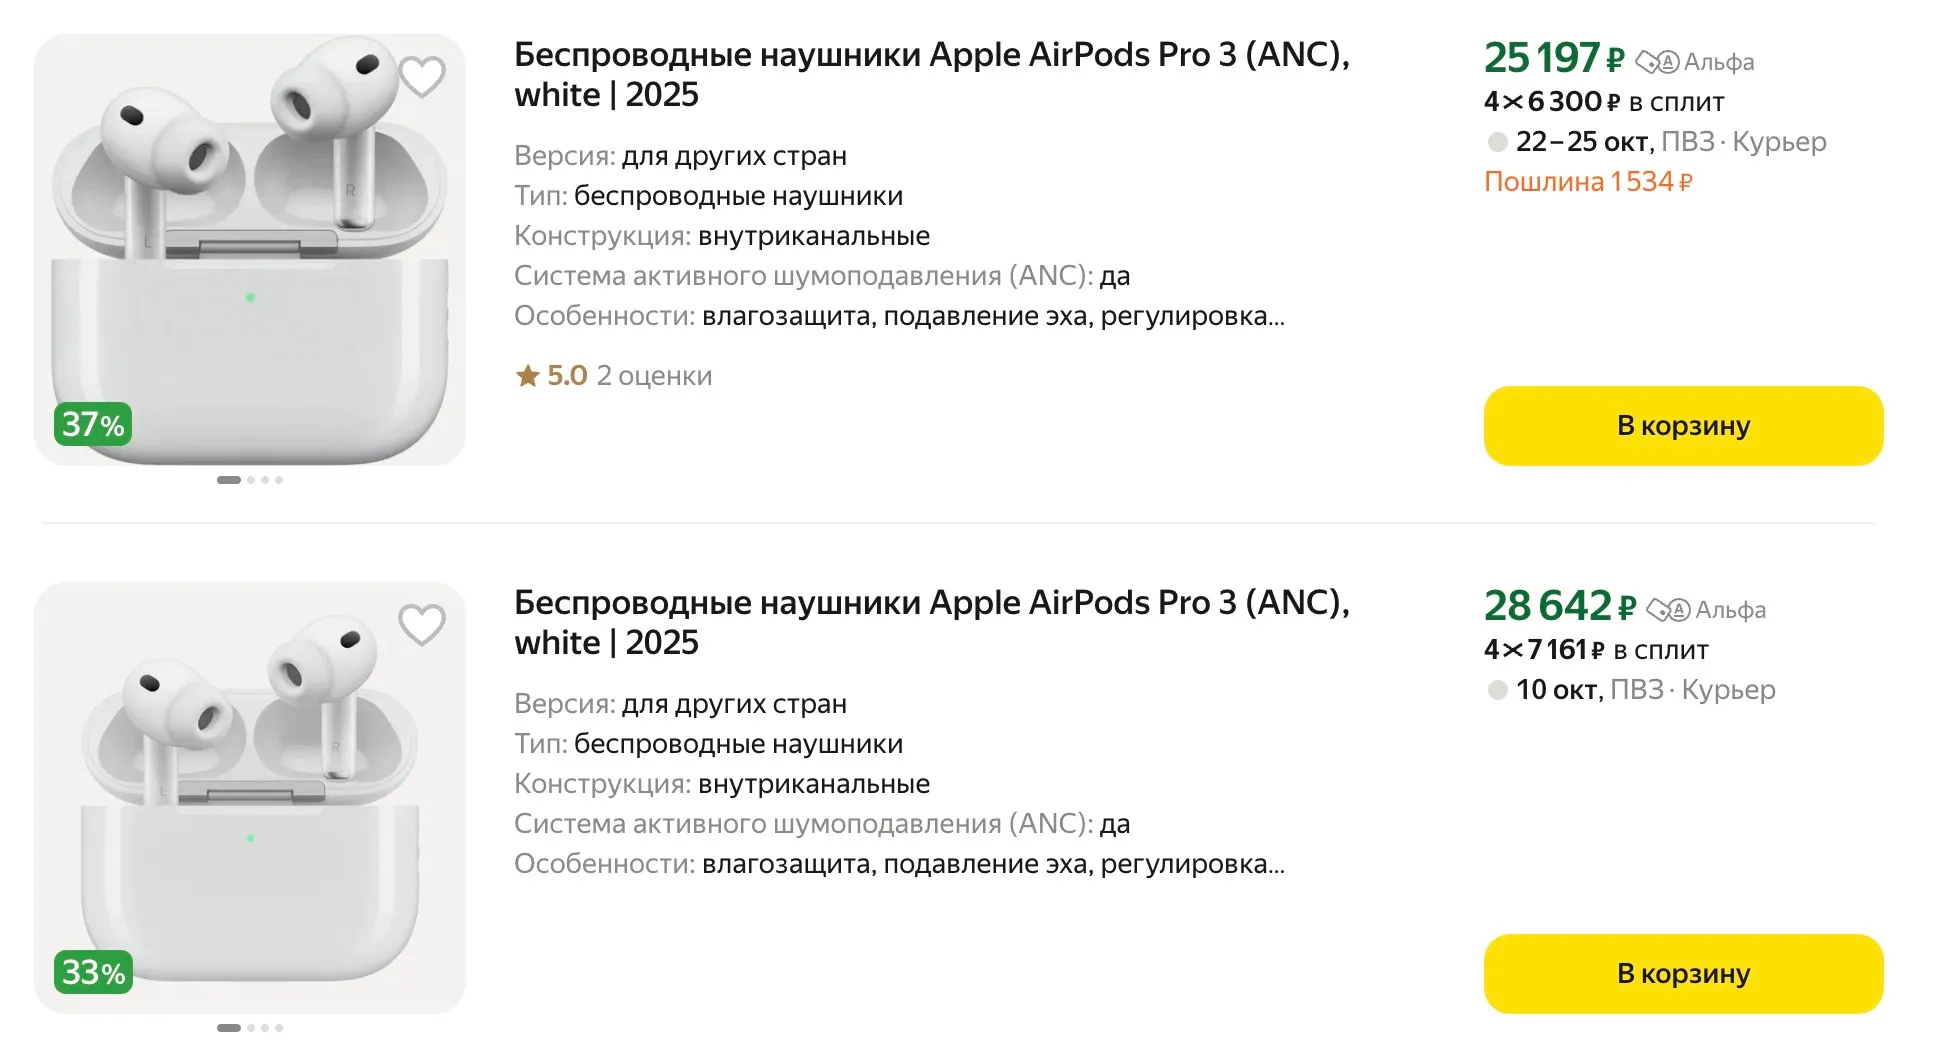
Task: Add first AirPods listing to favorites heart
Action: click(422, 76)
